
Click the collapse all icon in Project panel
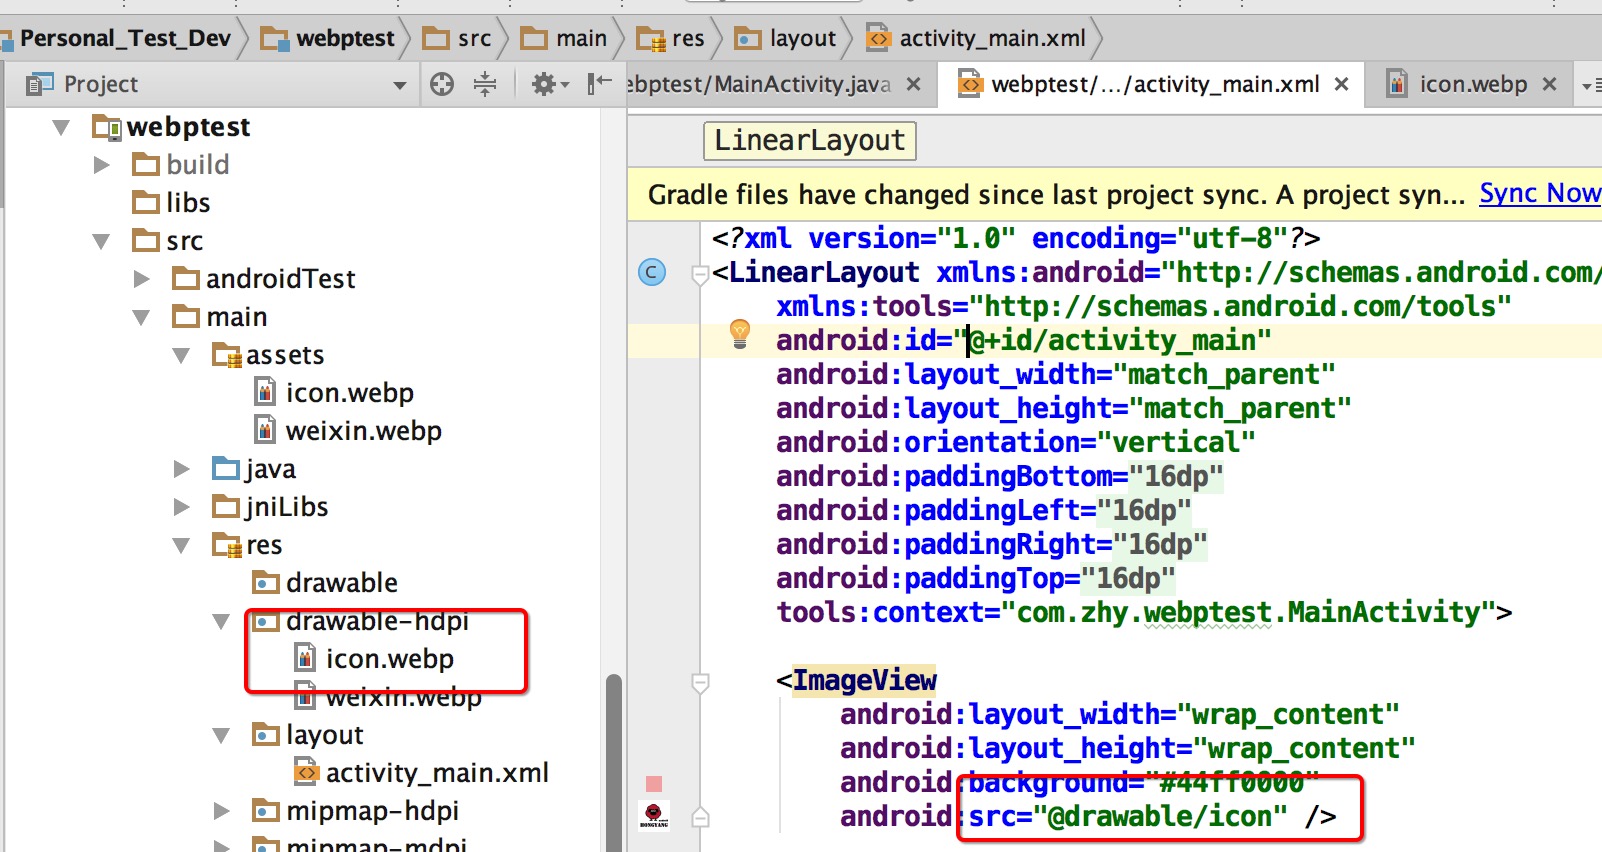click(x=485, y=84)
